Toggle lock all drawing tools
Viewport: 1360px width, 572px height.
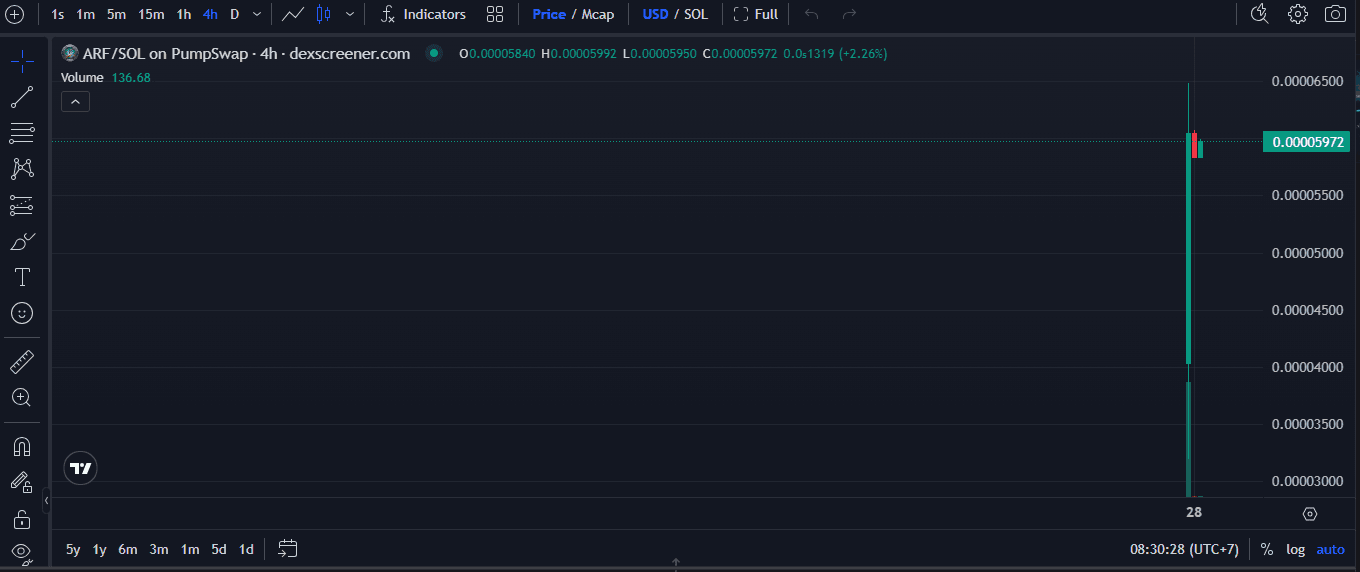tap(22, 519)
